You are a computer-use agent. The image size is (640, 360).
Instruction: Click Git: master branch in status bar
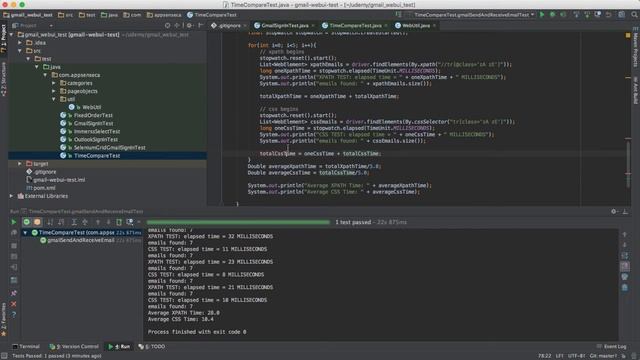pyautogui.click(x=604, y=356)
